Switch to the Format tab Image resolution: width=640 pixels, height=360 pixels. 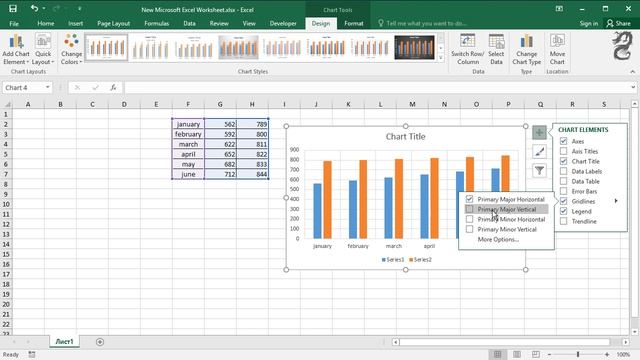[353, 23]
